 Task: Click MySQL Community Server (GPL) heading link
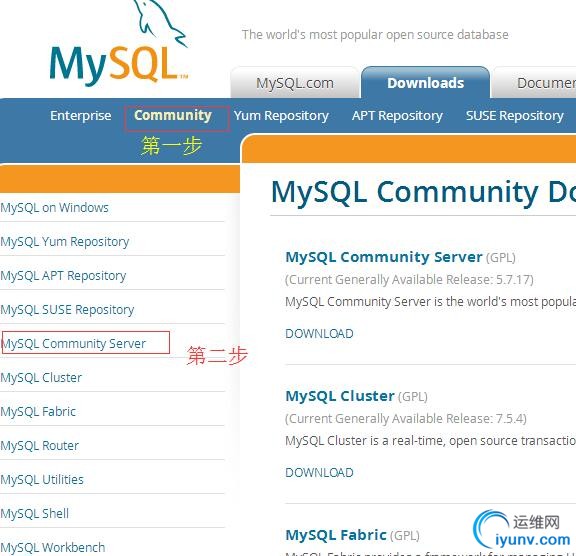point(400,257)
